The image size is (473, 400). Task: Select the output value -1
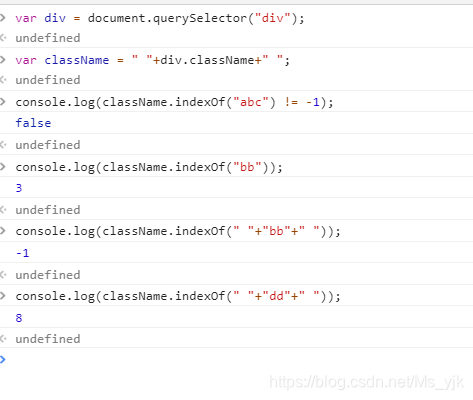pyautogui.click(x=22, y=253)
